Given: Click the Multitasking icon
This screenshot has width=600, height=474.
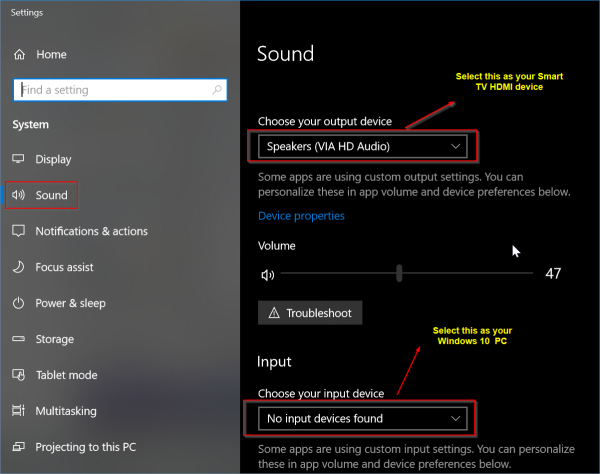Looking at the screenshot, I should (x=18, y=410).
